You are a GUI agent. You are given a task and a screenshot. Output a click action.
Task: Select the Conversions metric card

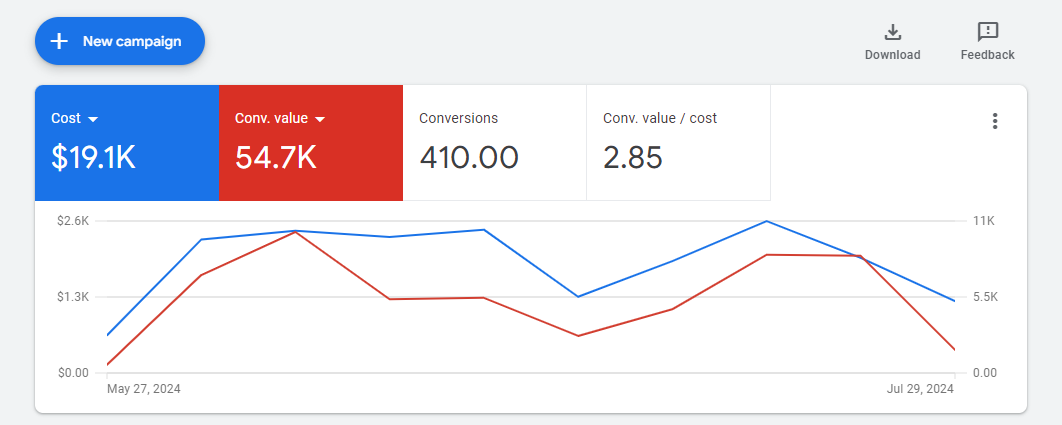pyautogui.click(x=494, y=143)
